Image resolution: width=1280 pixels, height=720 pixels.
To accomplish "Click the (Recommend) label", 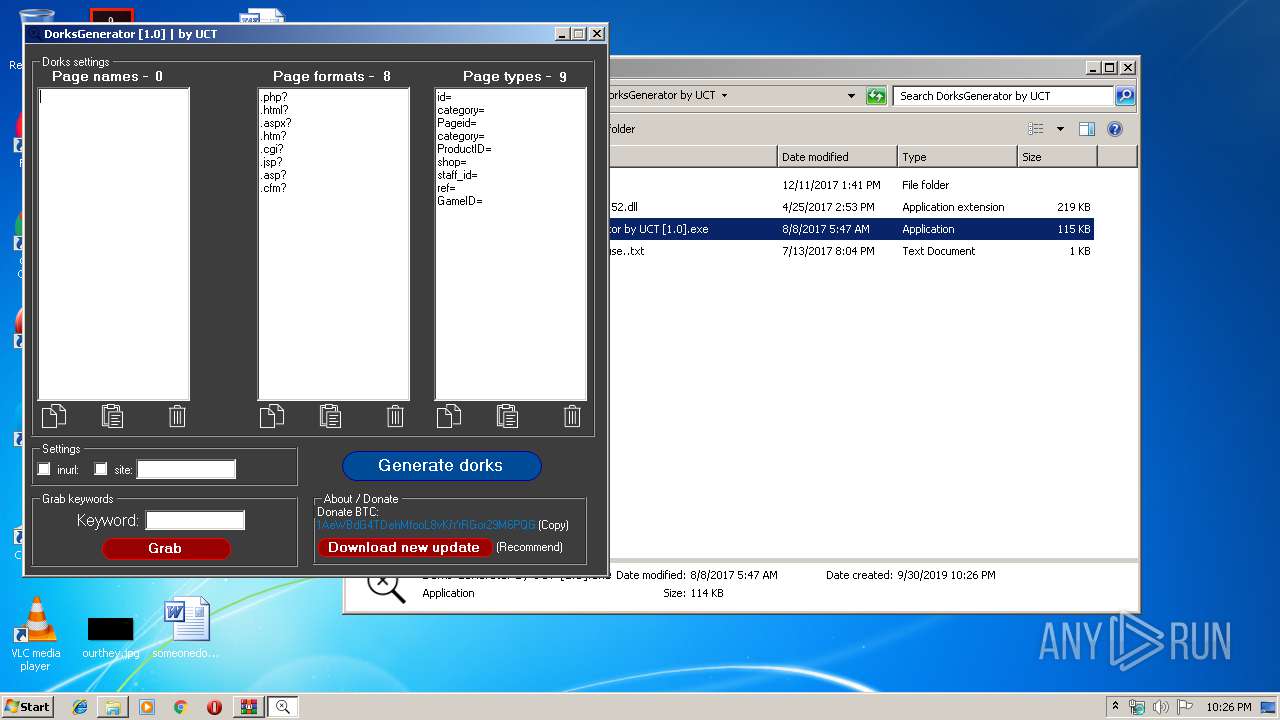I will 529,547.
